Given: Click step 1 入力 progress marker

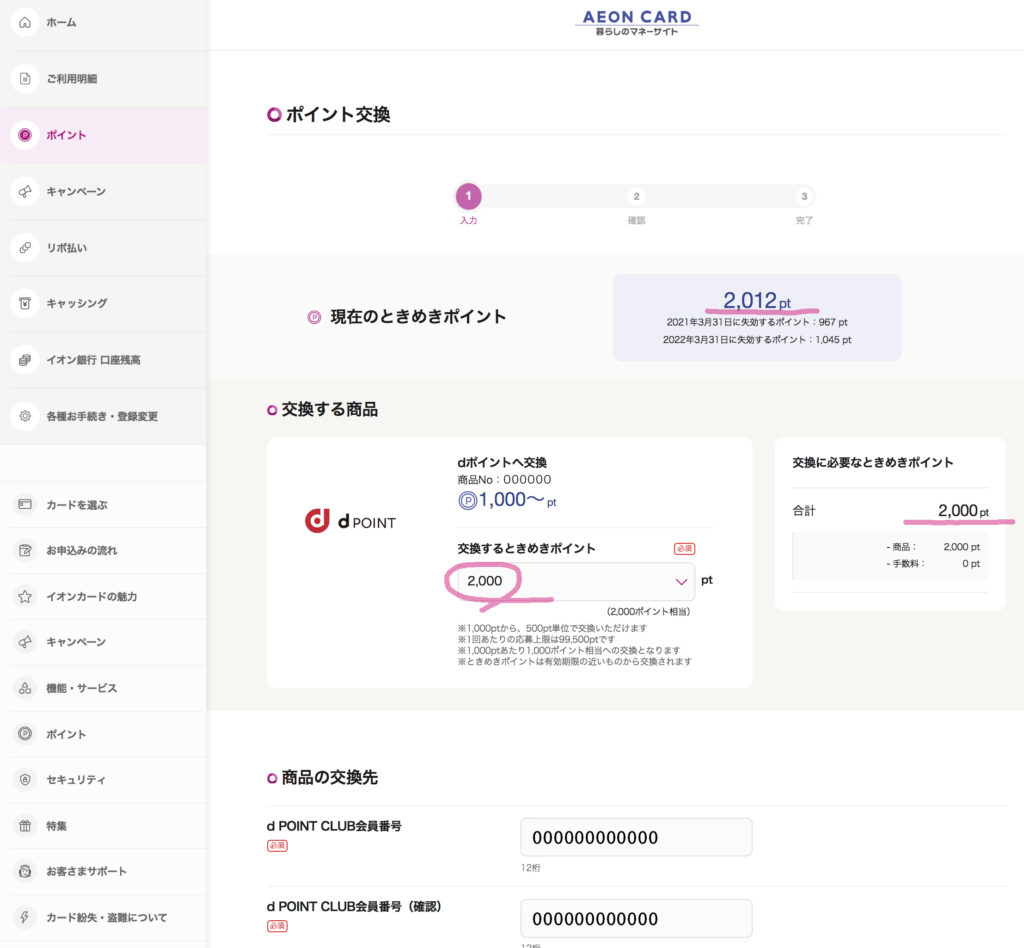Looking at the screenshot, I should point(468,196).
